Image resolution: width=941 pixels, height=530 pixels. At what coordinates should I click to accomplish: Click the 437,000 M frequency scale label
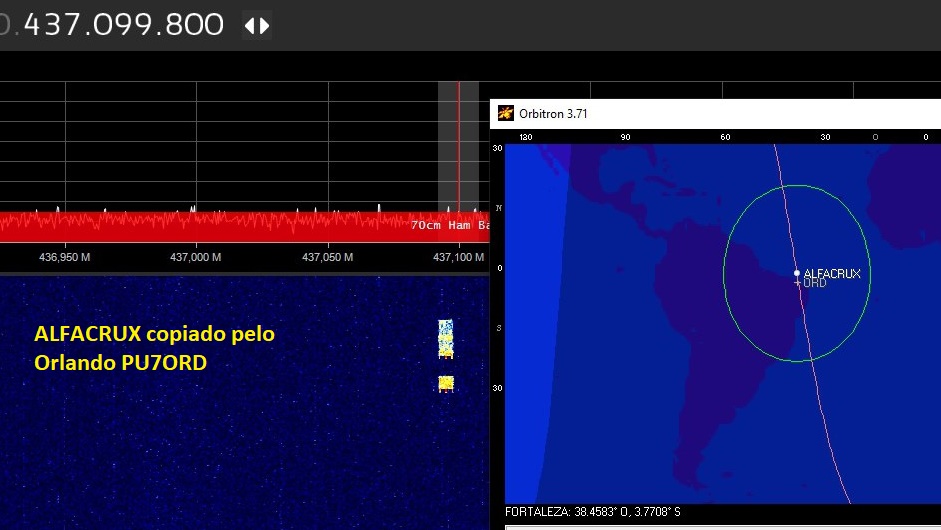click(196, 257)
